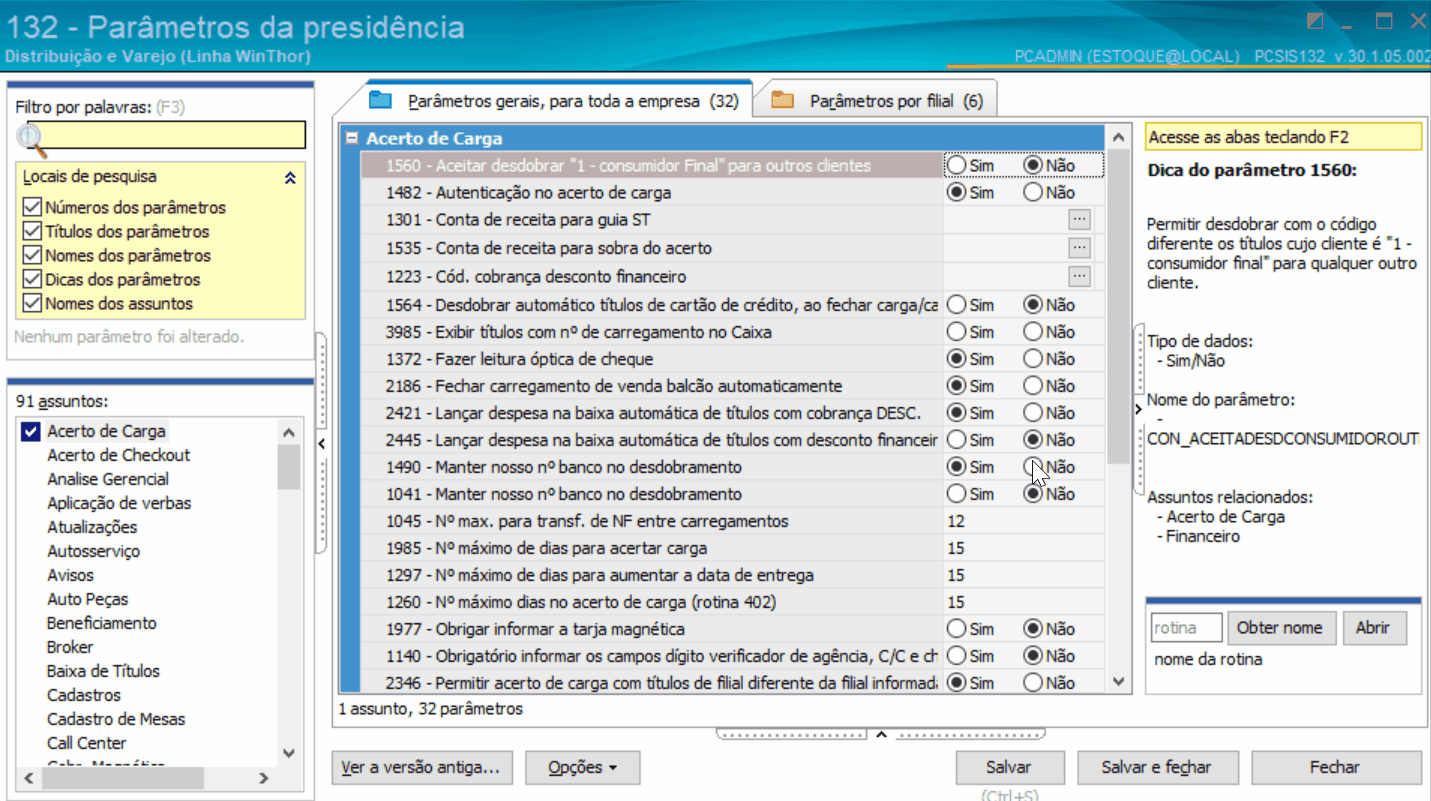Click the magnifier icon in word filter
The image size is (1431, 801).
pyautogui.click(x=32, y=140)
